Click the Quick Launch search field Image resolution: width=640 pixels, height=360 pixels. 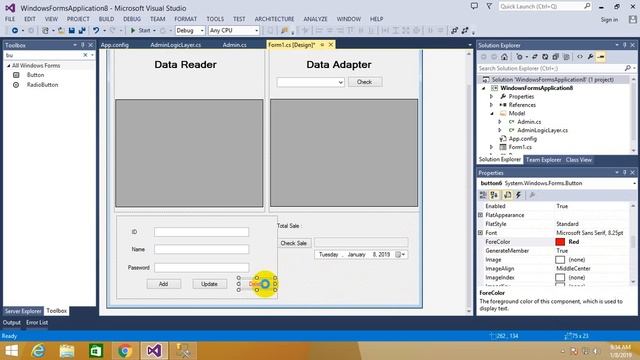(544, 7)
